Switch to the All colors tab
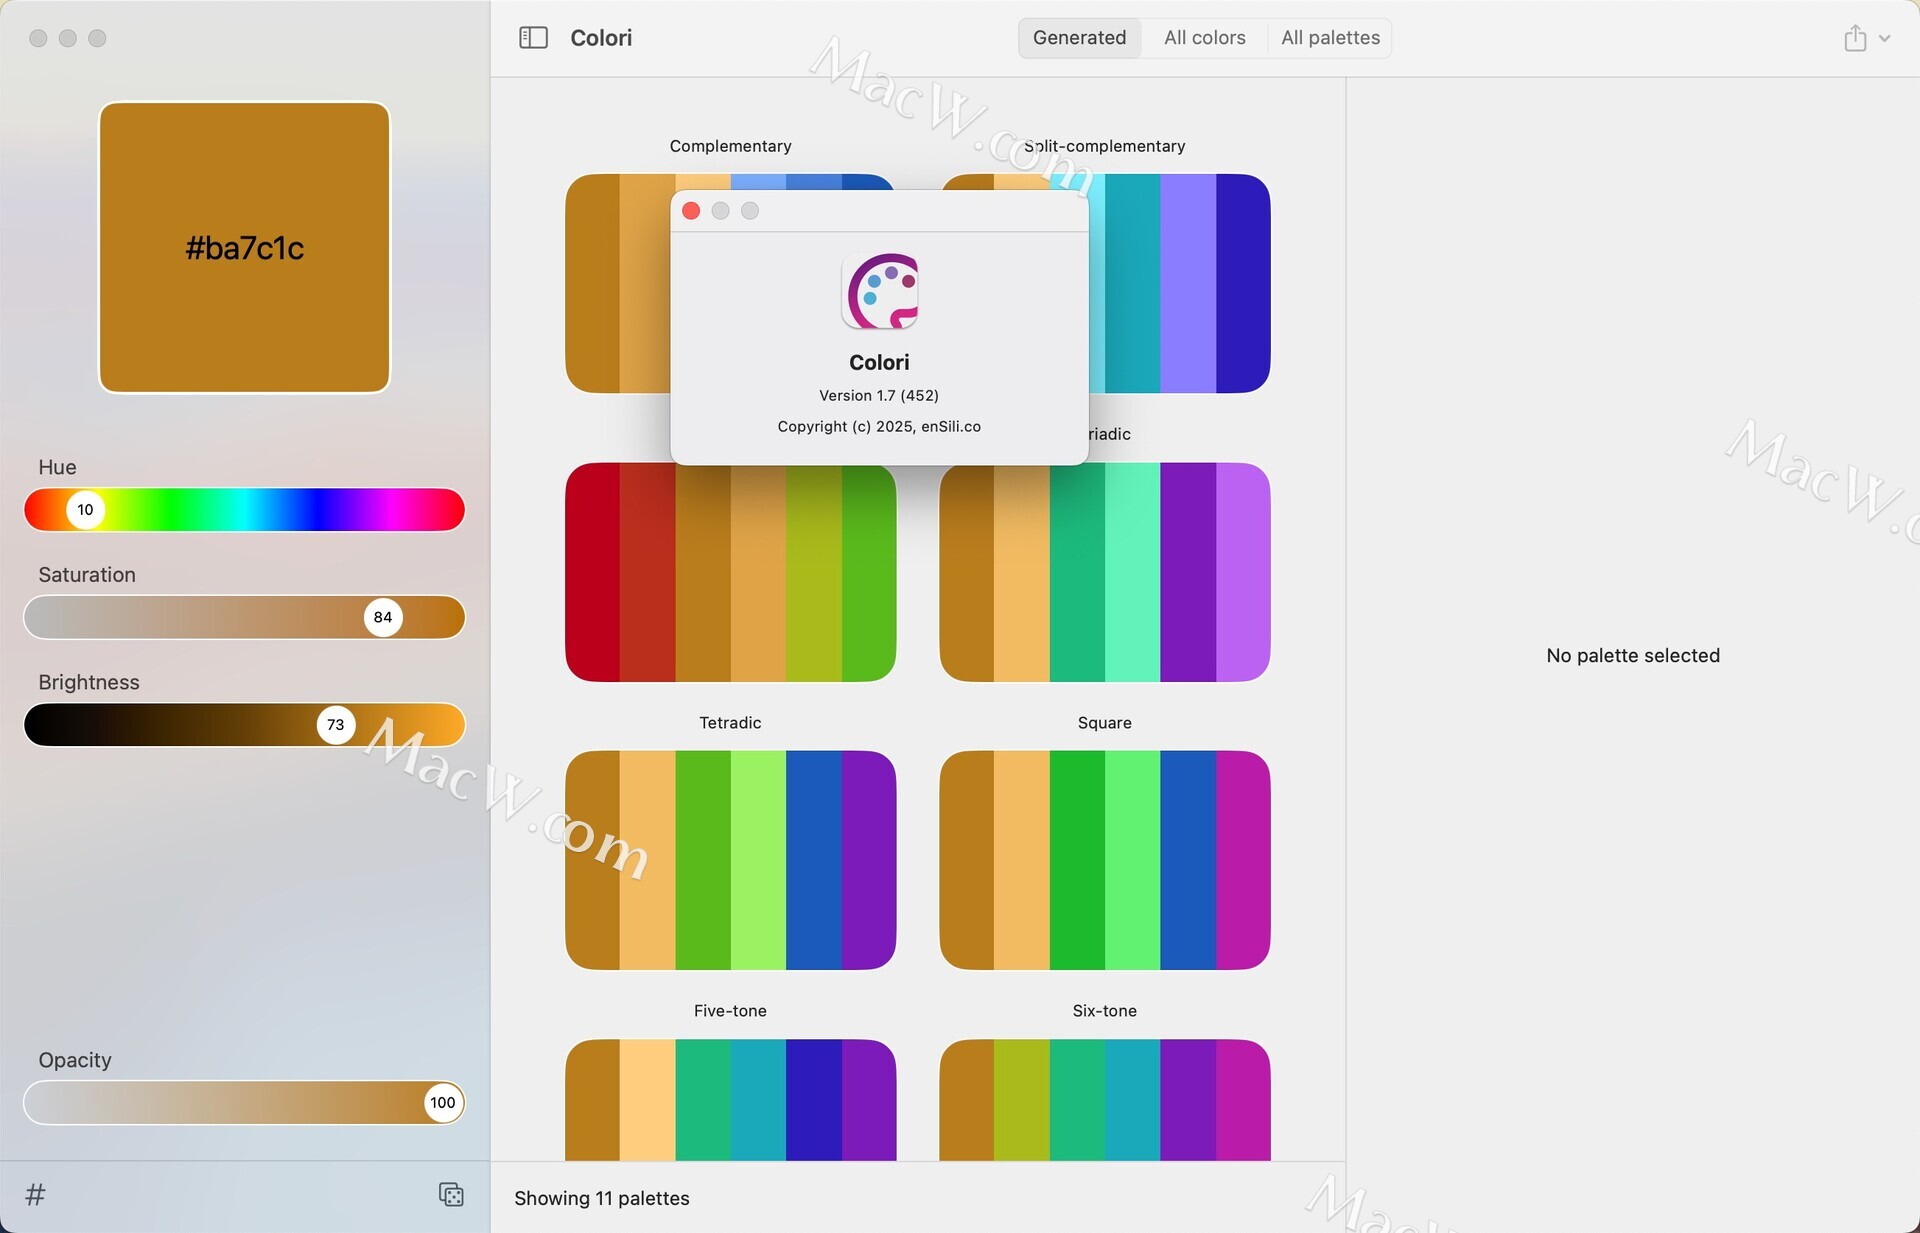This screenshot has width=1920, height=1233. [1204, 38]
